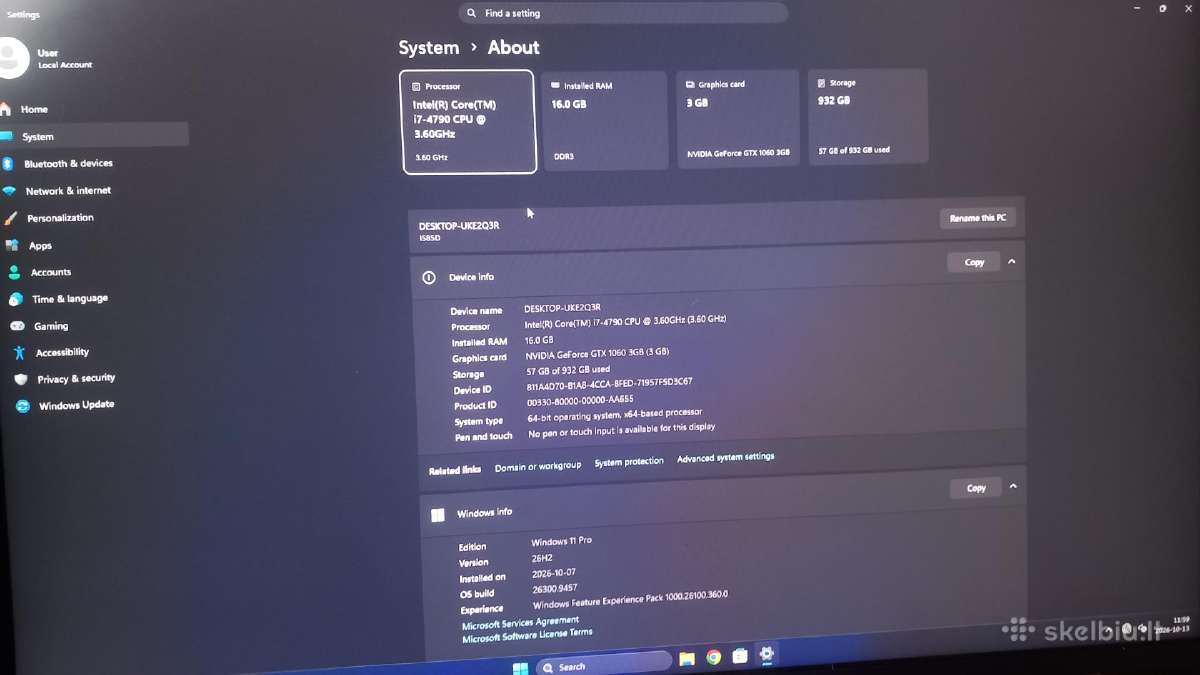
Task: Open the Microsoft Services Agreement link
Action: click(x=520, y=623)
